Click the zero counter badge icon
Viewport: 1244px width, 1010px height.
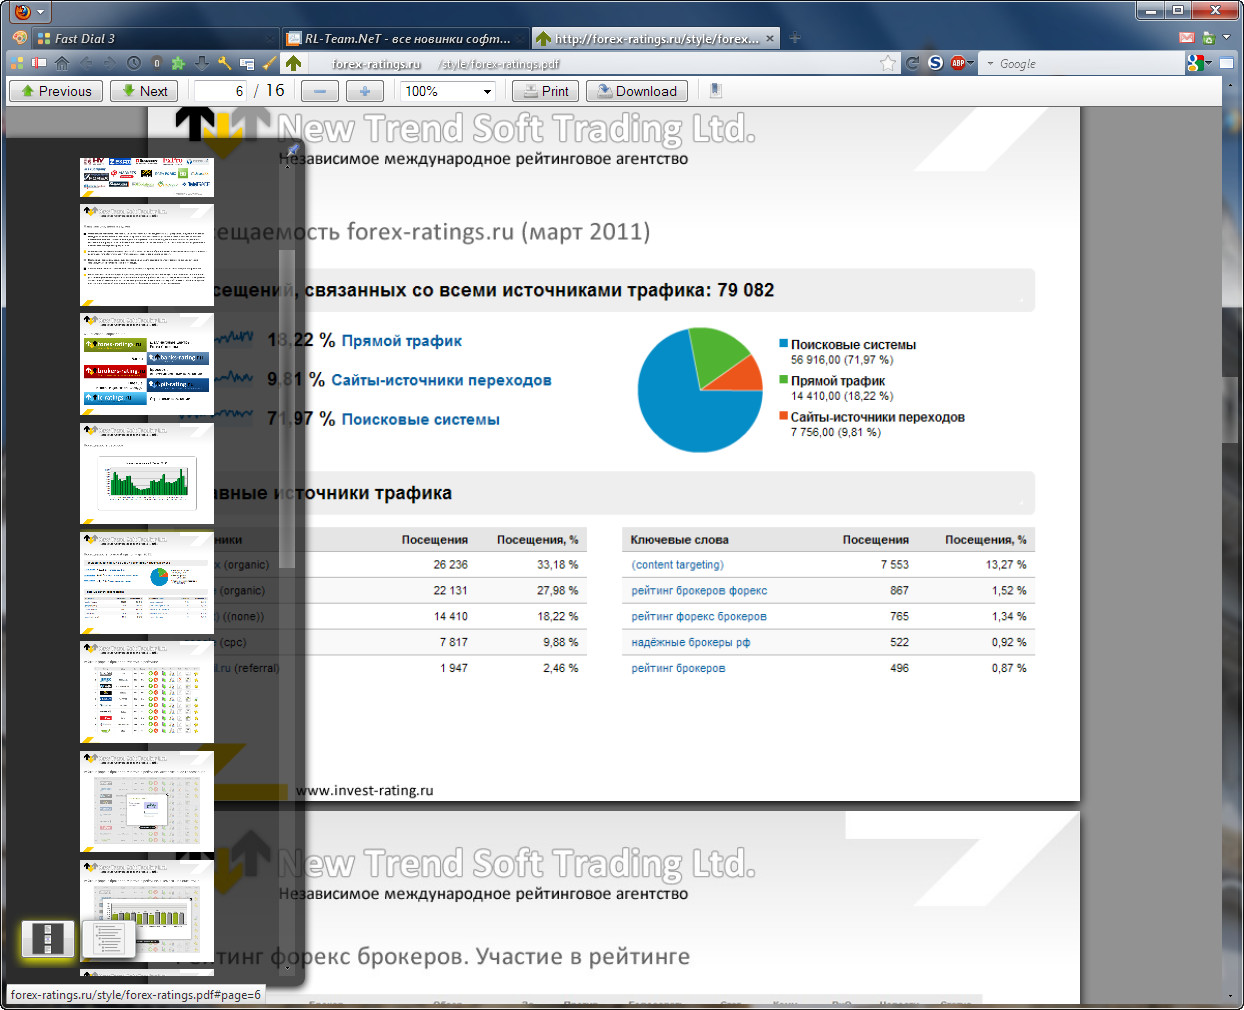point(157,63)
